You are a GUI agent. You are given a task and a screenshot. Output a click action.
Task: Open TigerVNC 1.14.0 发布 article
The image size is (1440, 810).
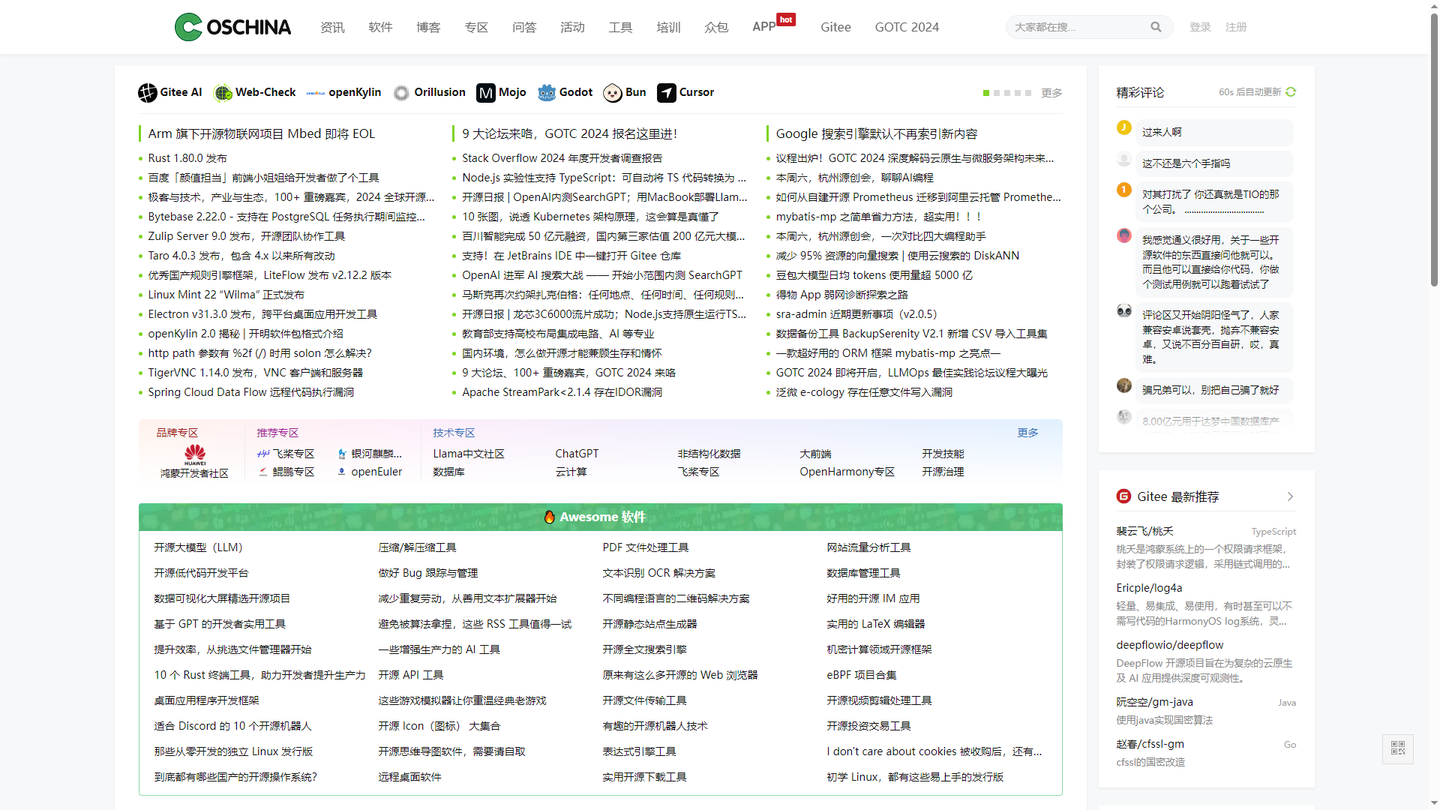(255, 373)
